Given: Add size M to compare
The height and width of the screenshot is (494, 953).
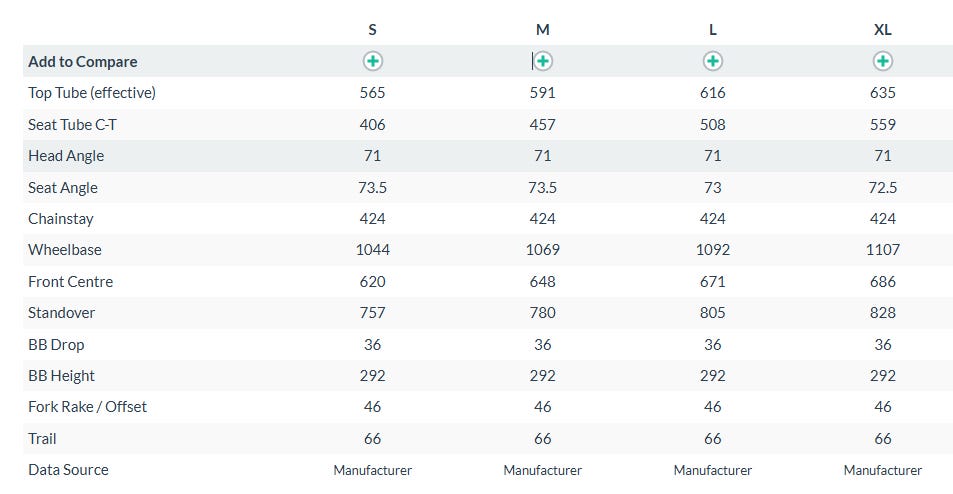Looking at the screenshot, I should pyautogui.click(x=543, y=61).
